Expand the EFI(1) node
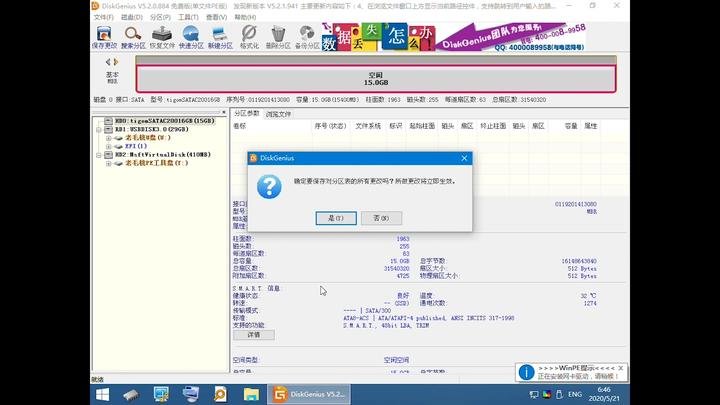Screen dimensions: 720x405 (108, 146)
